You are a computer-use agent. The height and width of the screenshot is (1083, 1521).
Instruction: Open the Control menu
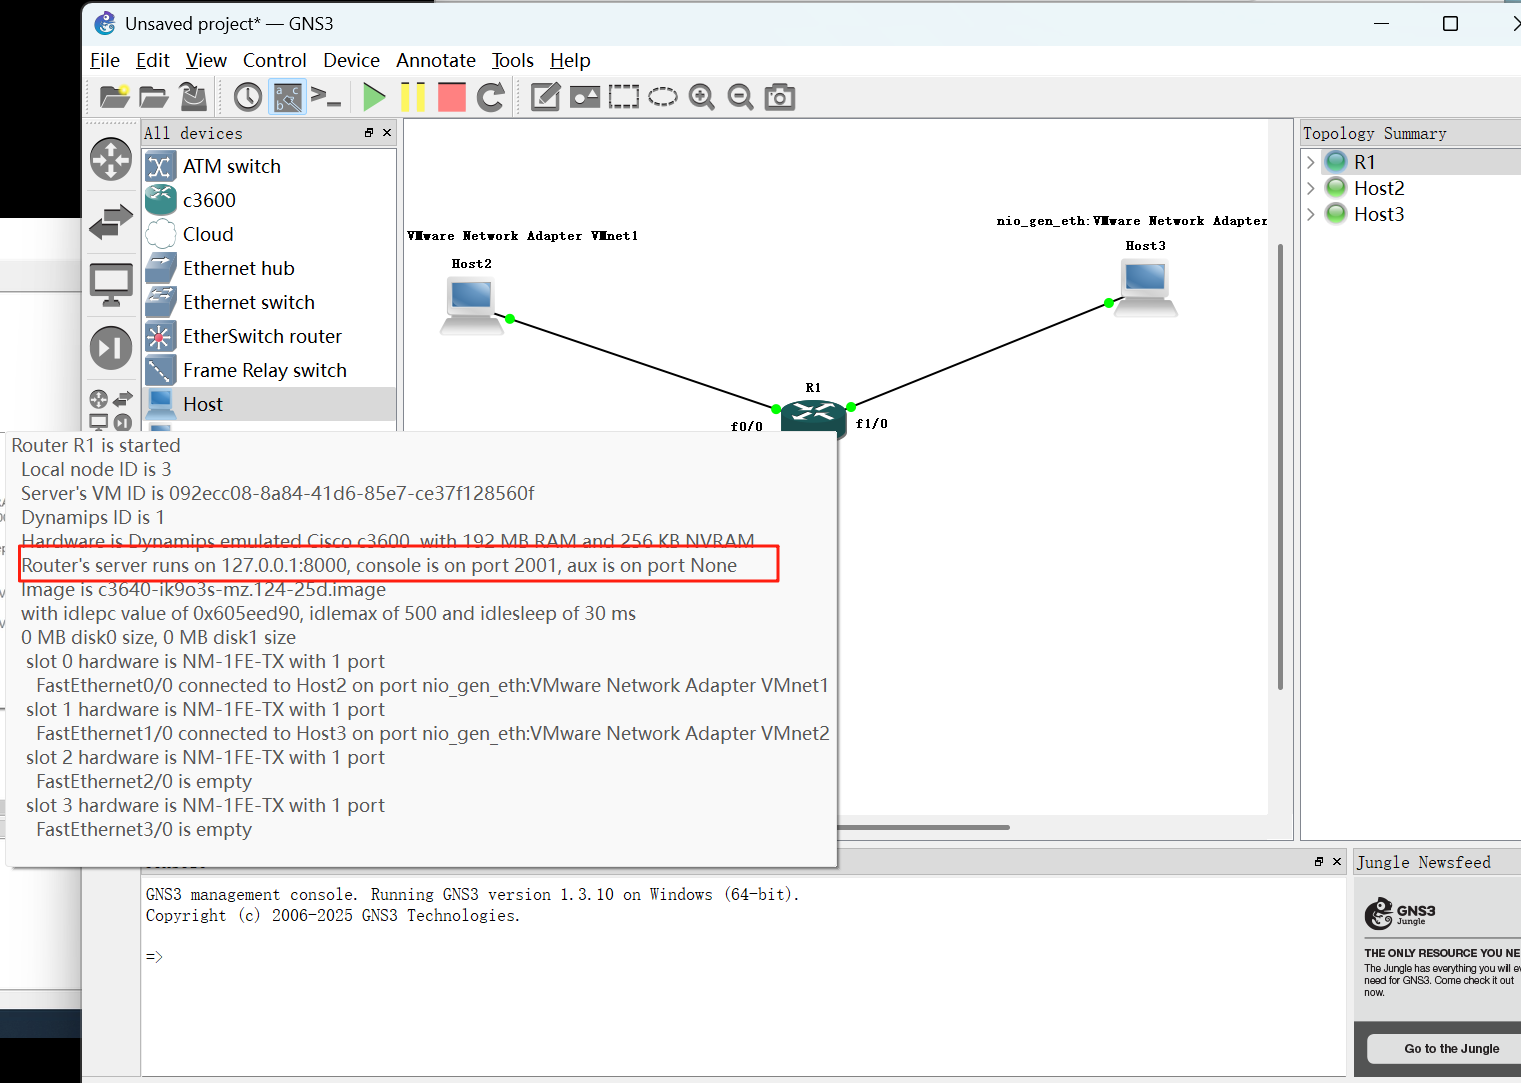275,60
